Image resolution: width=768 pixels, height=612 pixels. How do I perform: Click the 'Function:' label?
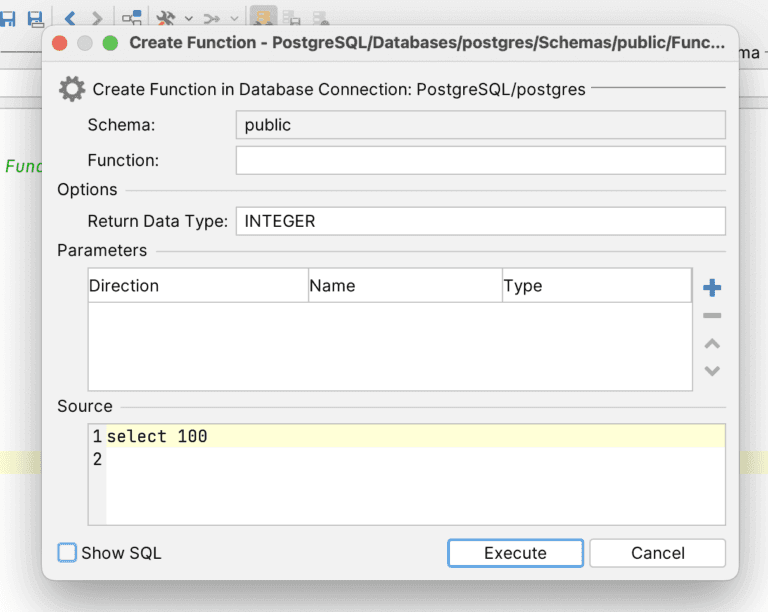pyautogui.click(x=123, y=160)
